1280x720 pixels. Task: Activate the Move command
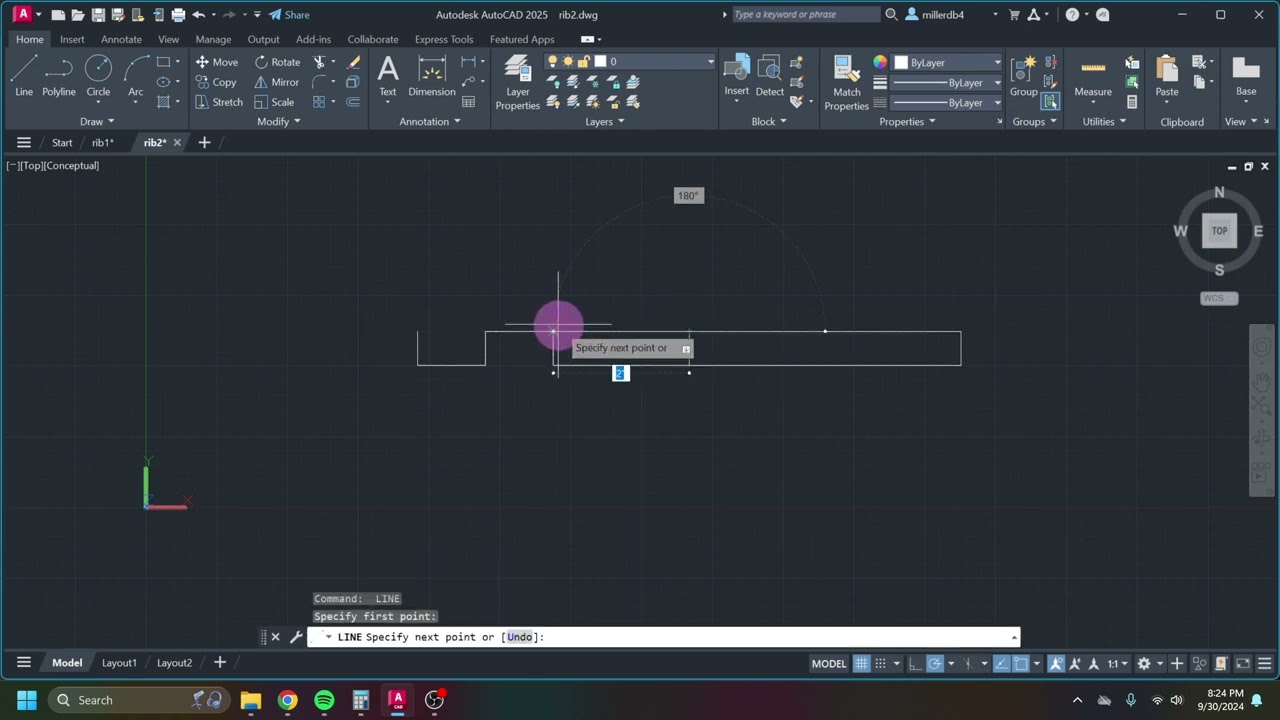[x=217, y=62]
